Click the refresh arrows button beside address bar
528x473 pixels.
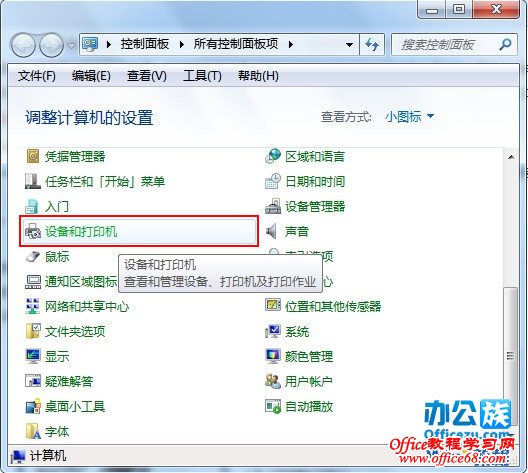point(372,44)
